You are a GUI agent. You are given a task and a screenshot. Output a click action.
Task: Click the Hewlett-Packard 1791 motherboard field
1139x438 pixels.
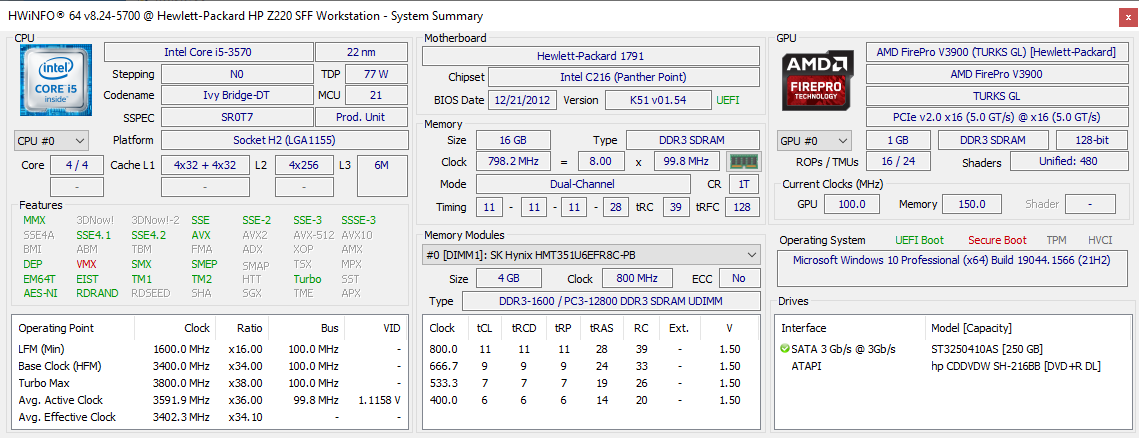[x=591, y=56]
